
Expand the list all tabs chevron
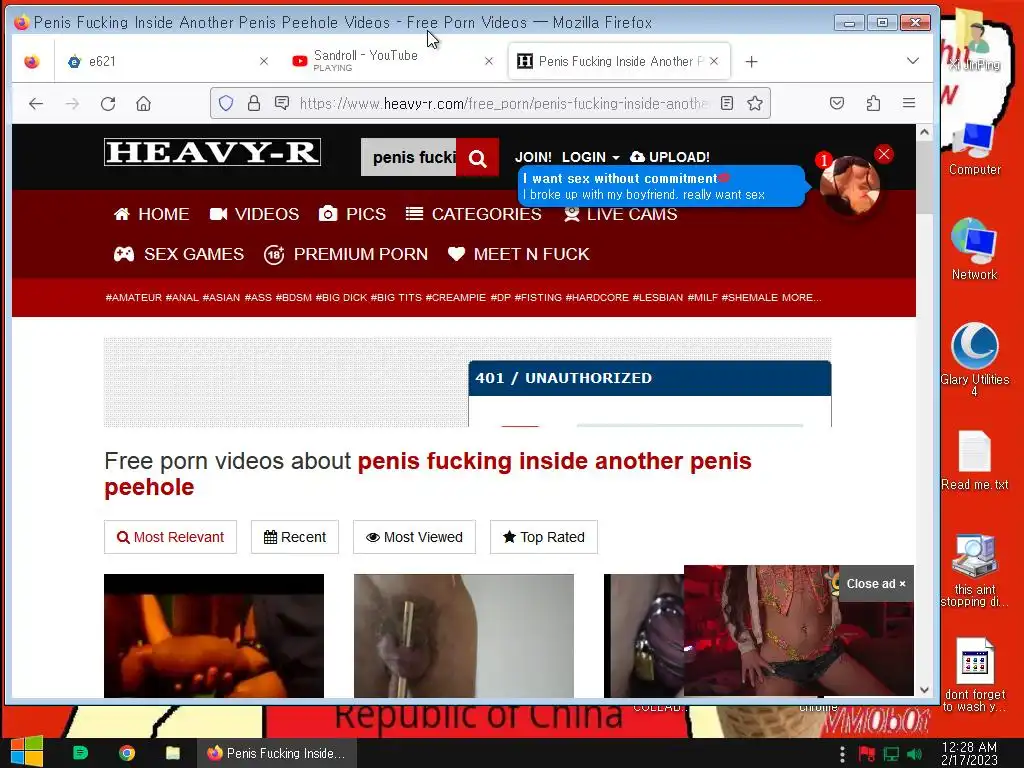(913, 61)
